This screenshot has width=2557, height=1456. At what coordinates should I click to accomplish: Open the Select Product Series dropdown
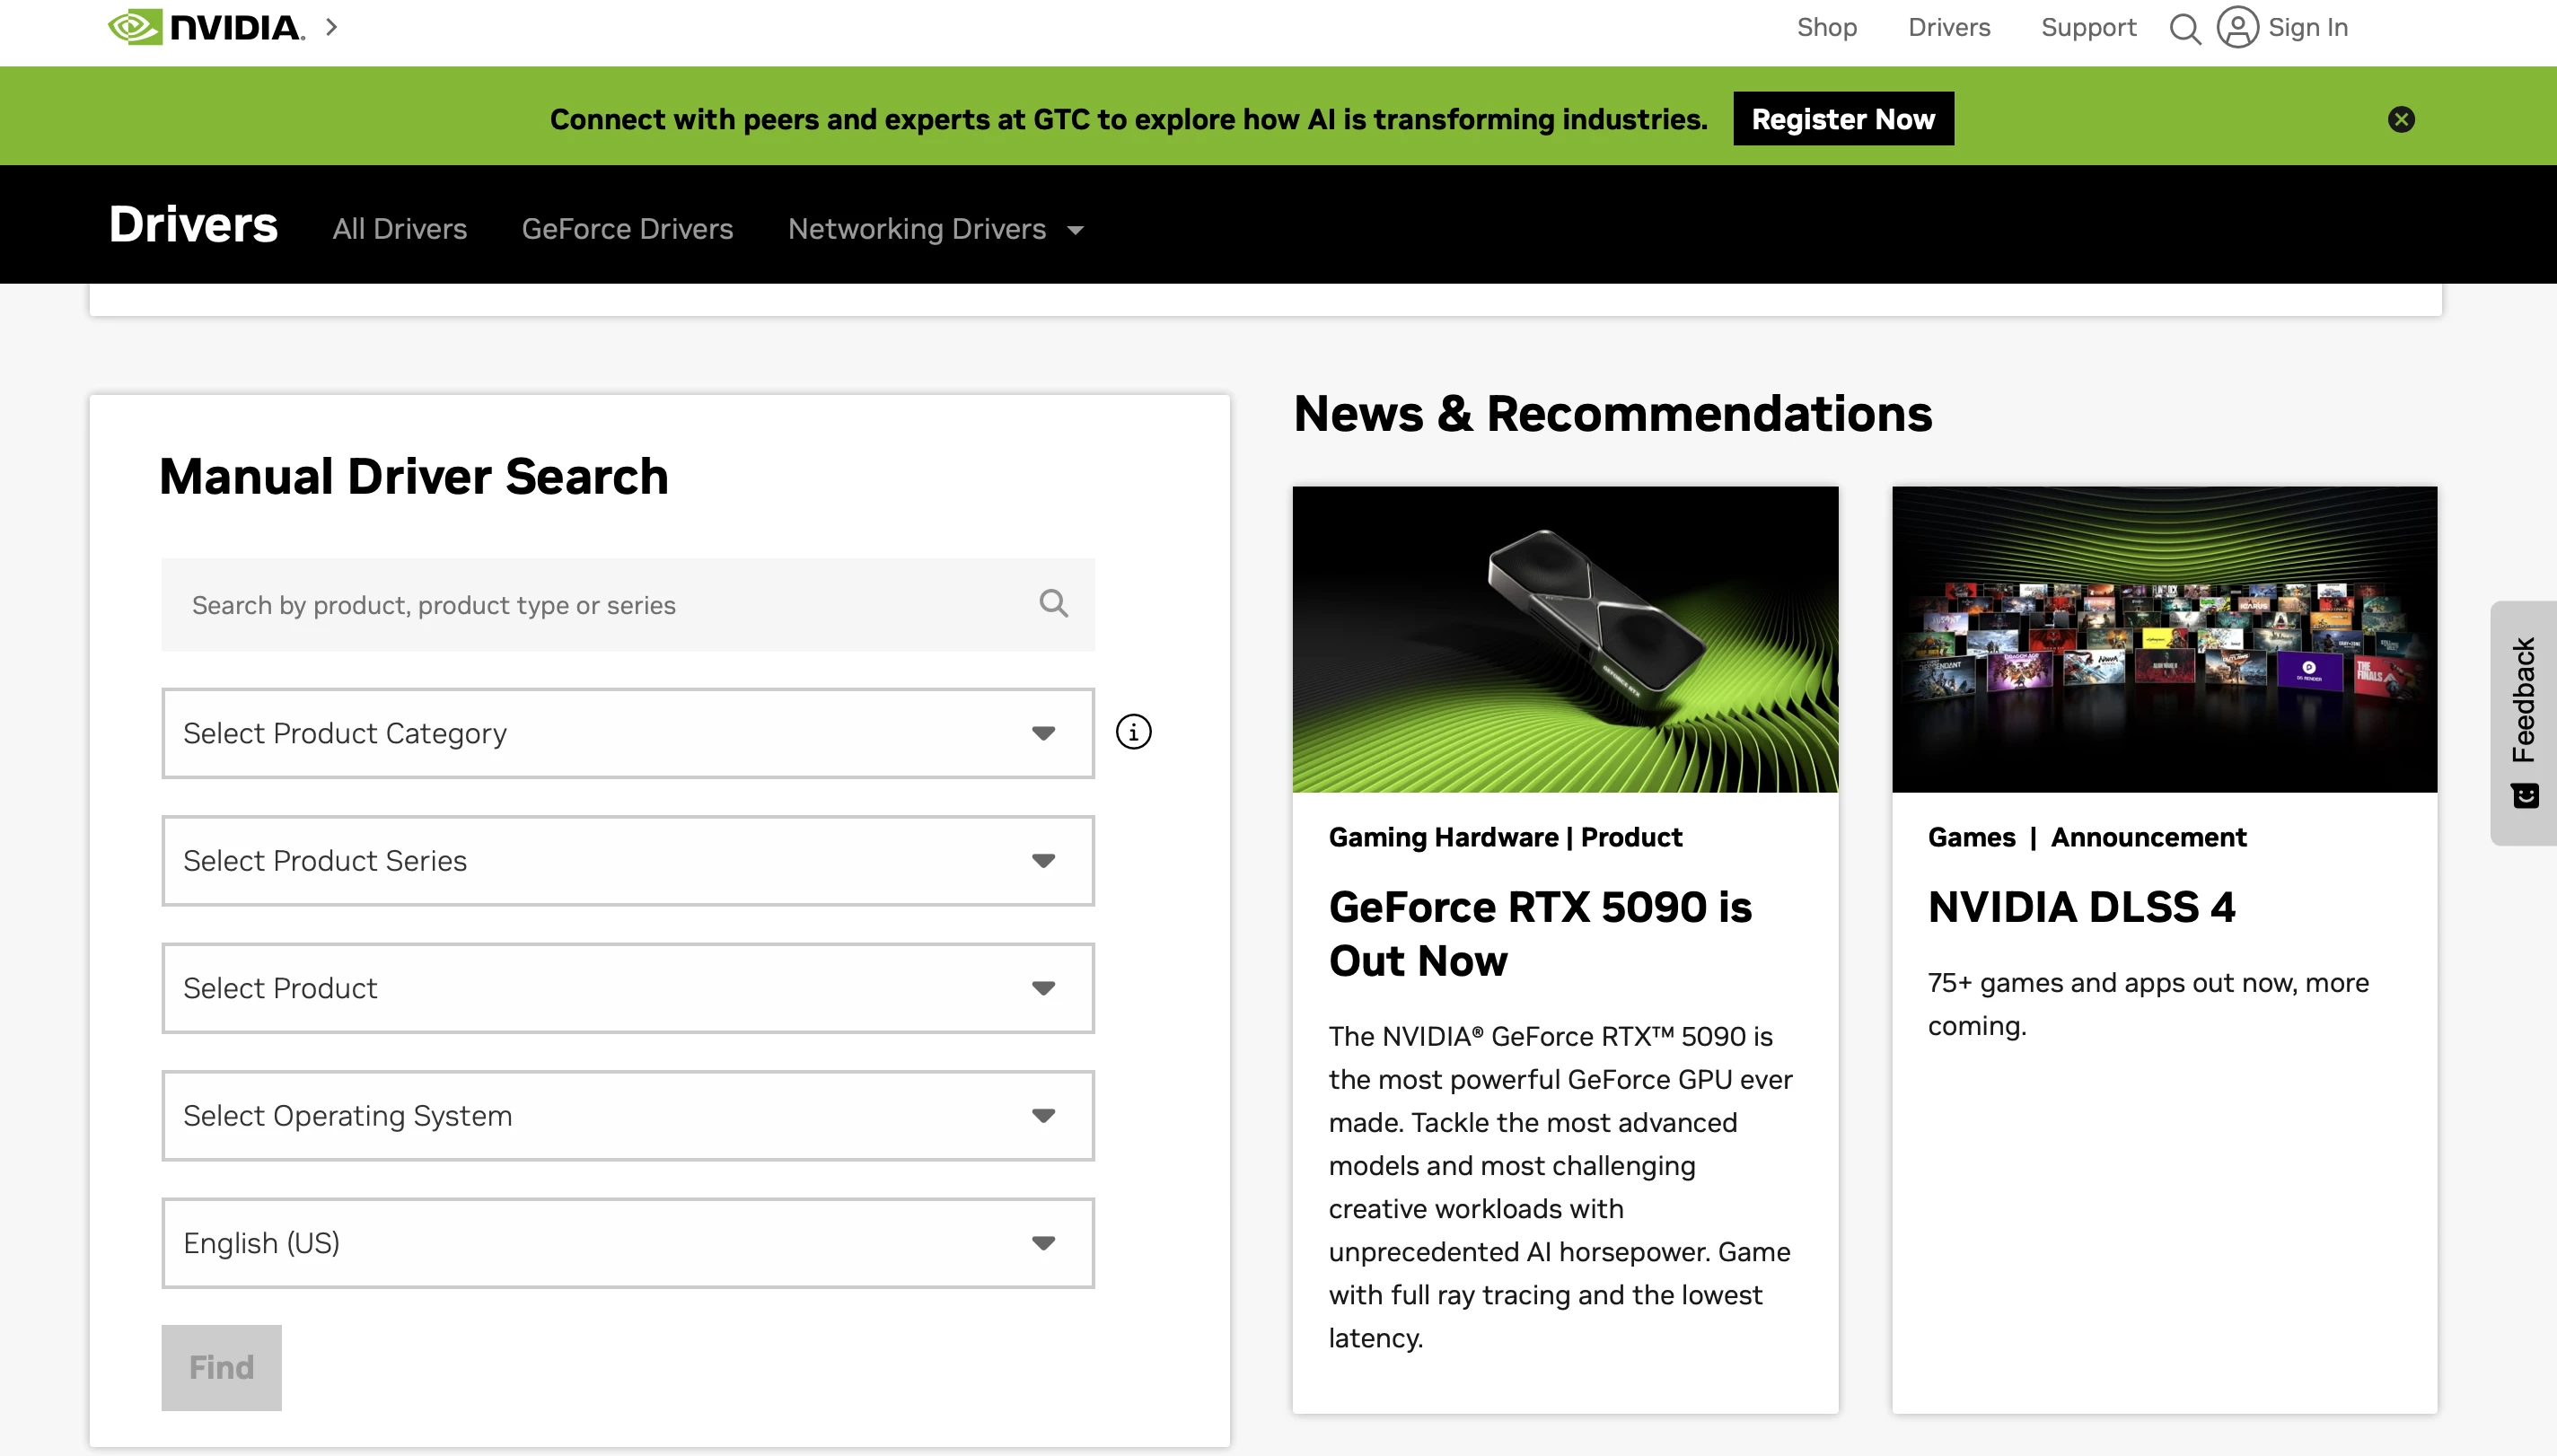click(628, 860)
